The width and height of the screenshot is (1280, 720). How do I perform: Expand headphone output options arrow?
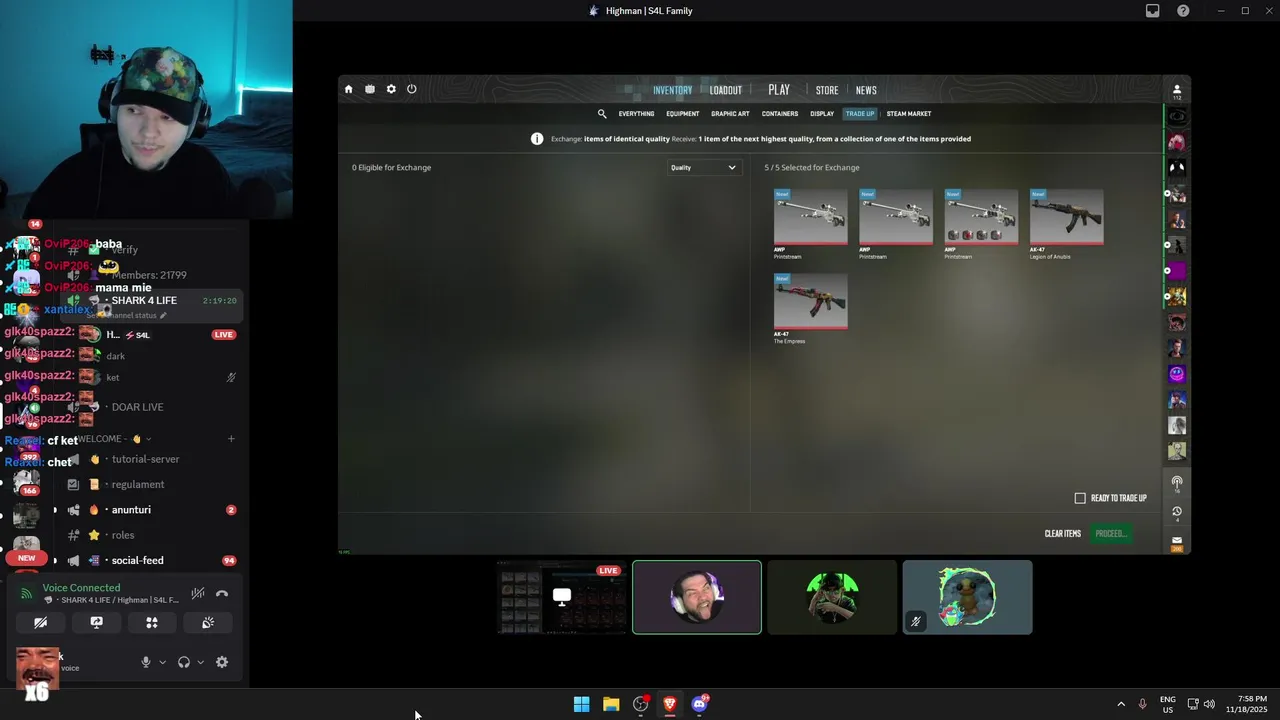200,662
